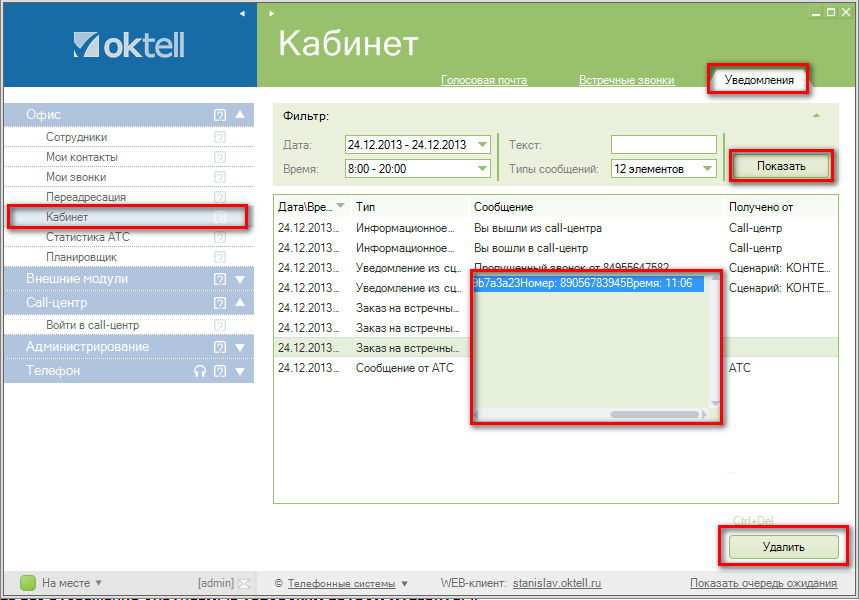Click the help icon next to Call-центр

220,303
